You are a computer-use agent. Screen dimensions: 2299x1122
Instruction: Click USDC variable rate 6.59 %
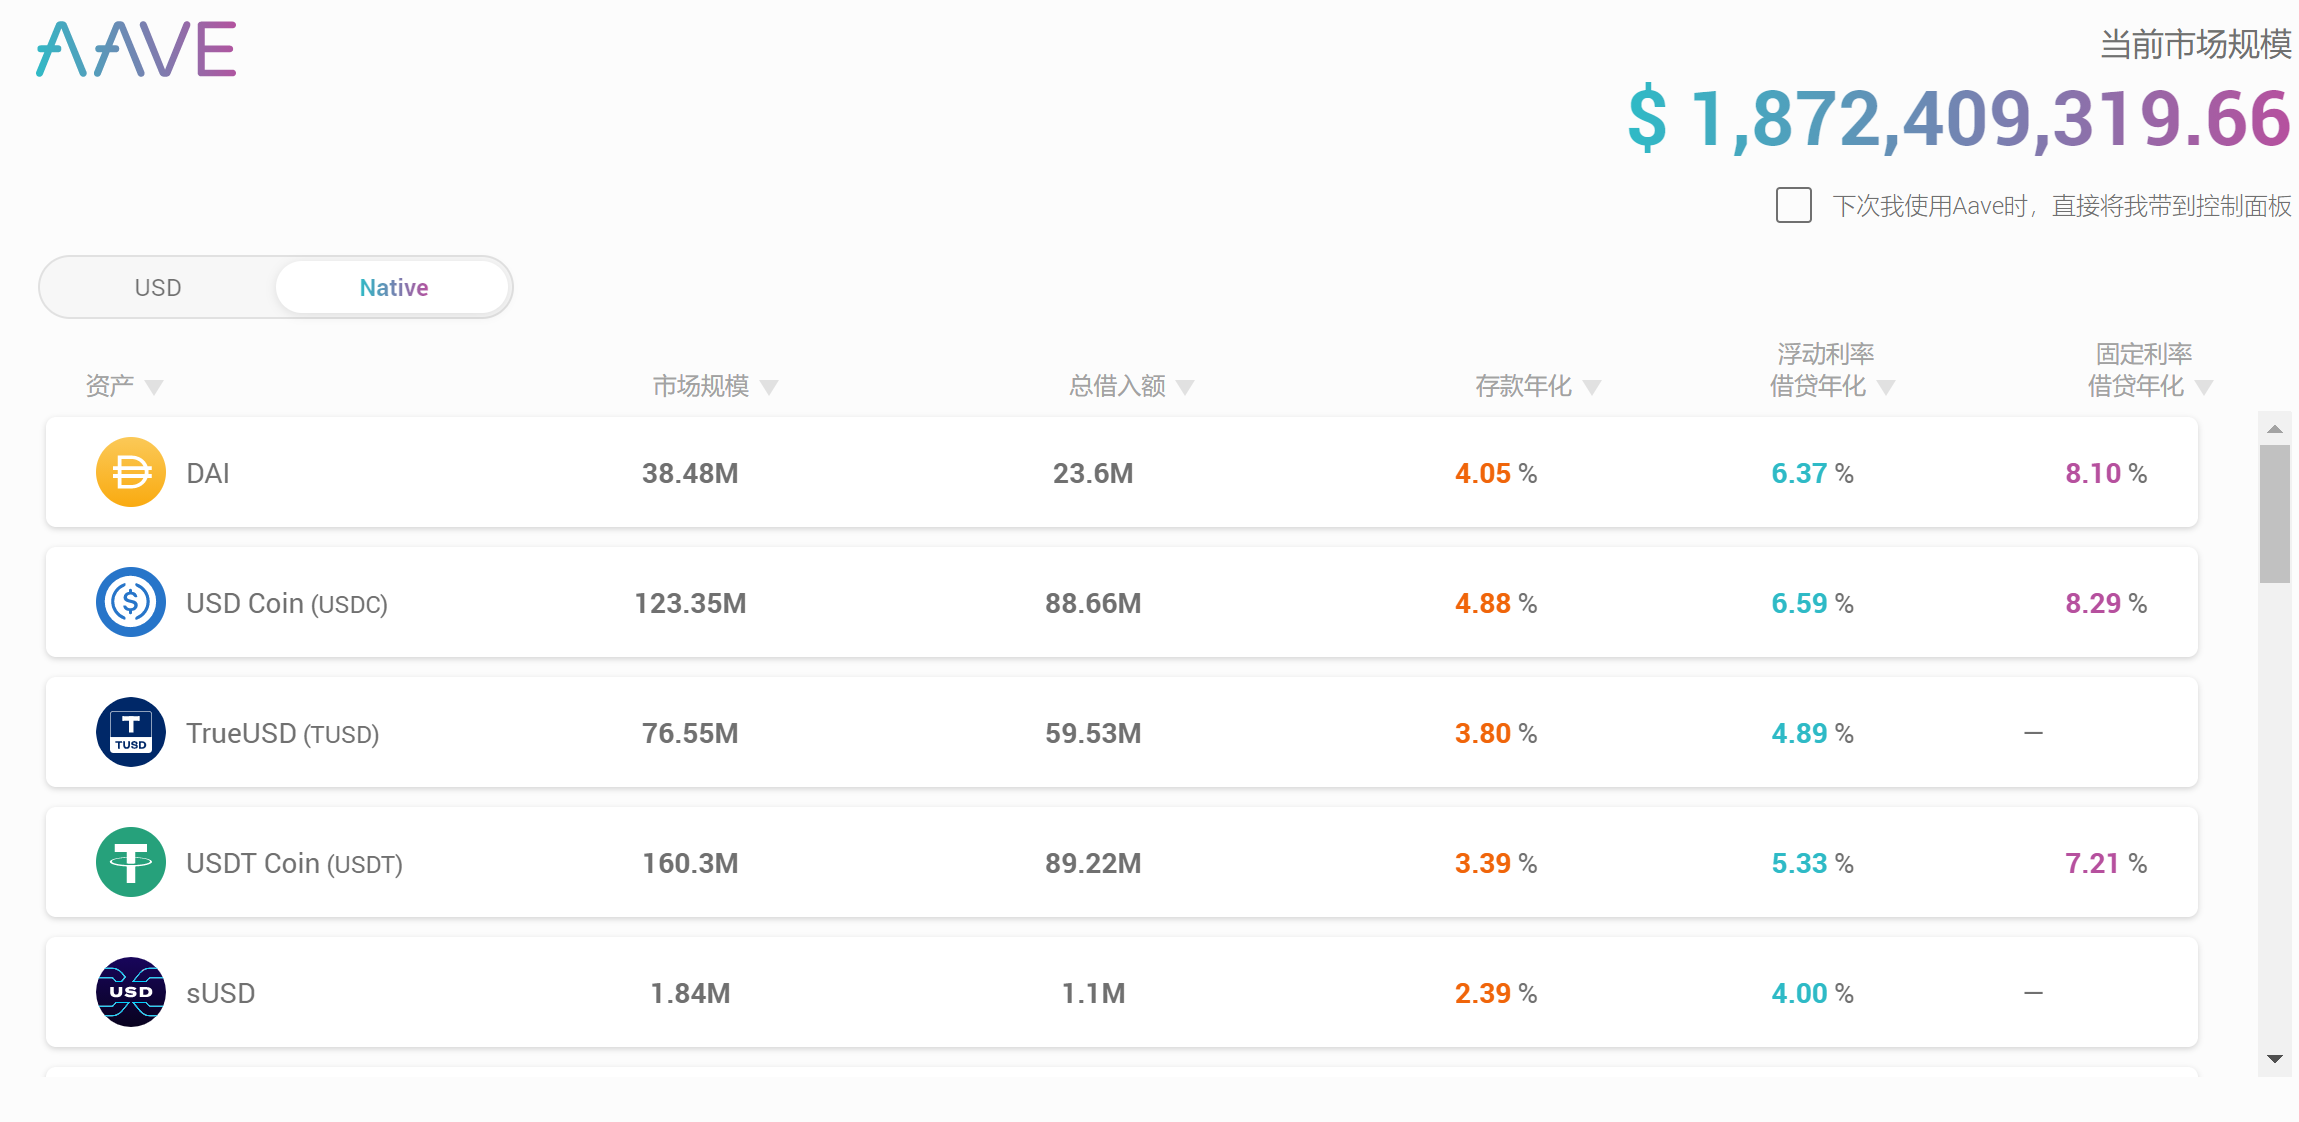[1812, 603]
